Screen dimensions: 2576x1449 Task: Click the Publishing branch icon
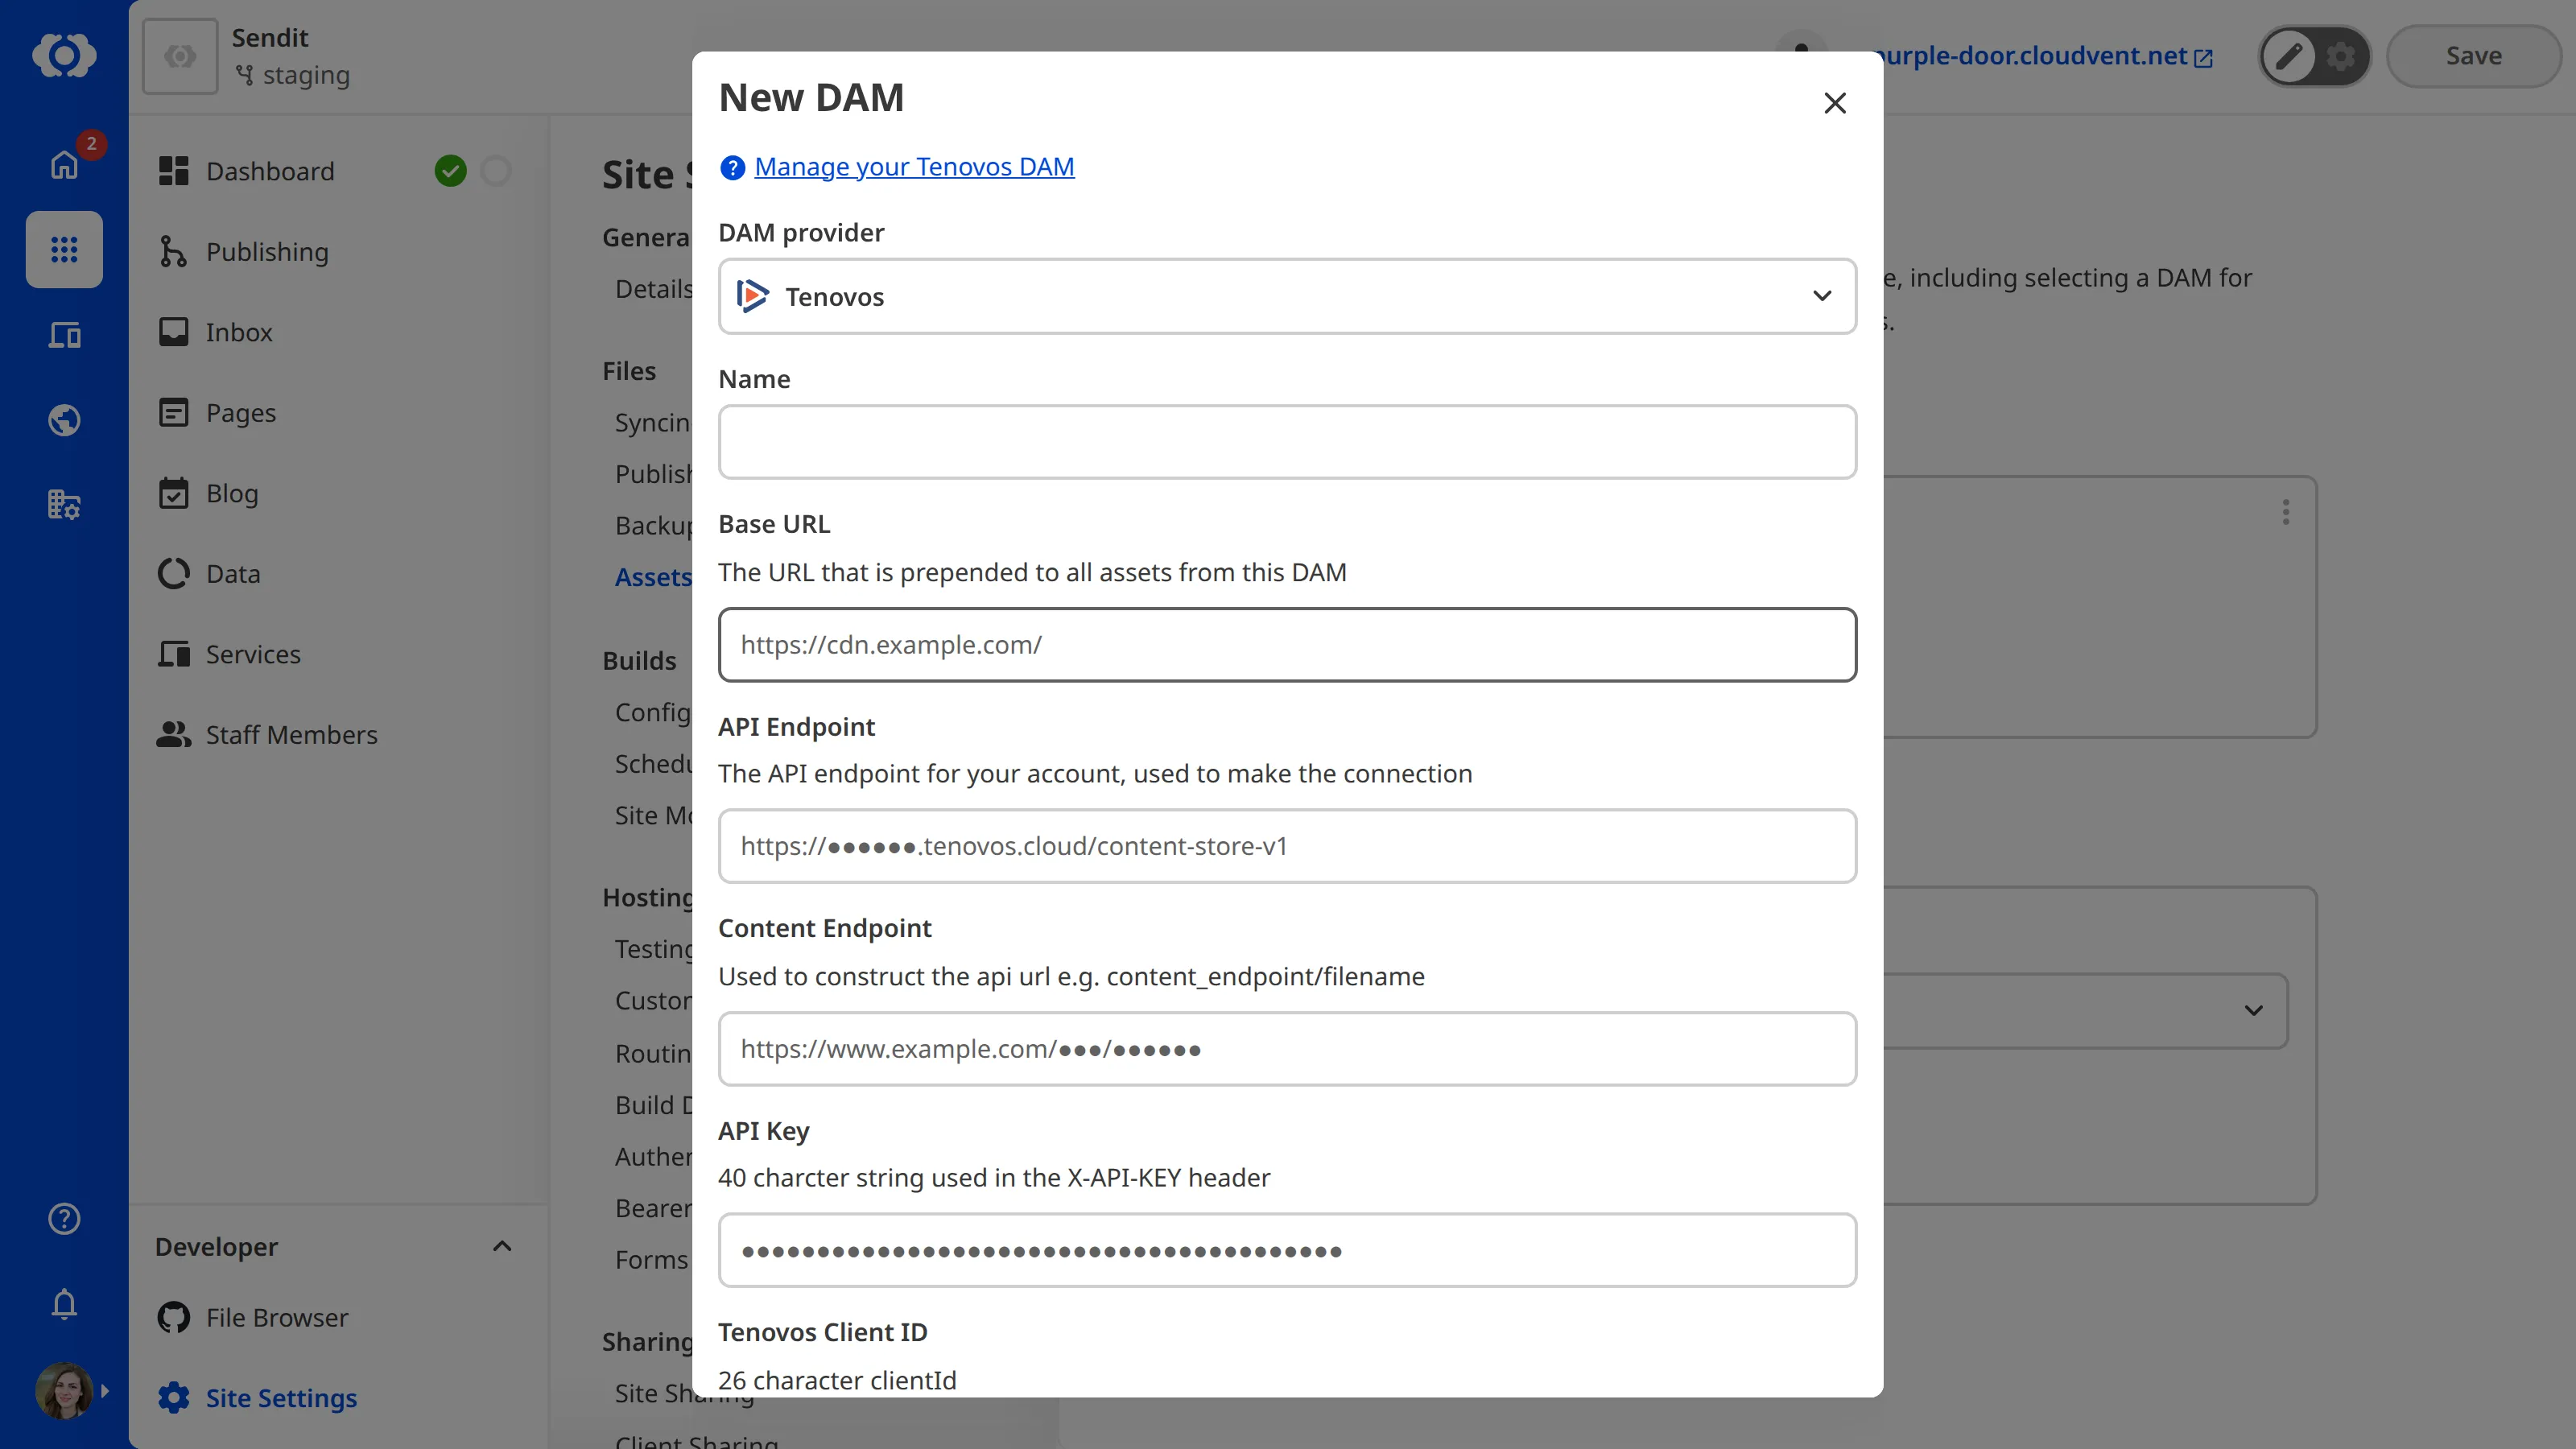pyautogui.click(x=174, y=252)
